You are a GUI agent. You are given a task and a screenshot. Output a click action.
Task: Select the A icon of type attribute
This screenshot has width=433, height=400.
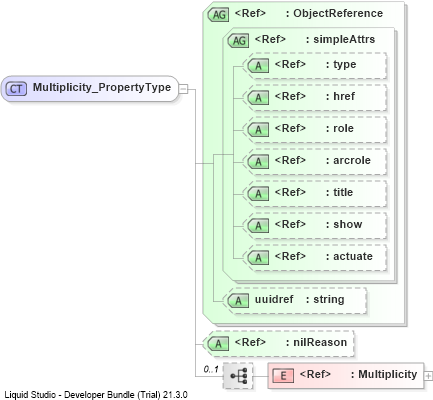click(x=258, y=66)
